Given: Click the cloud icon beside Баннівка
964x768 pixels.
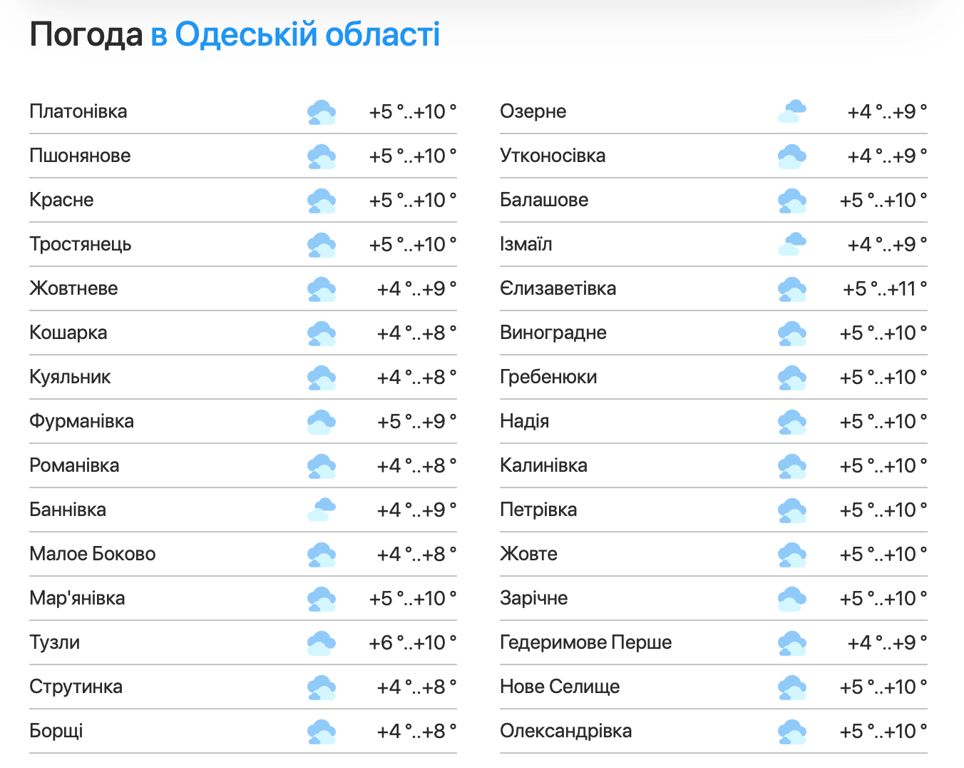Looking at the screenshot, I should point(321,510).
